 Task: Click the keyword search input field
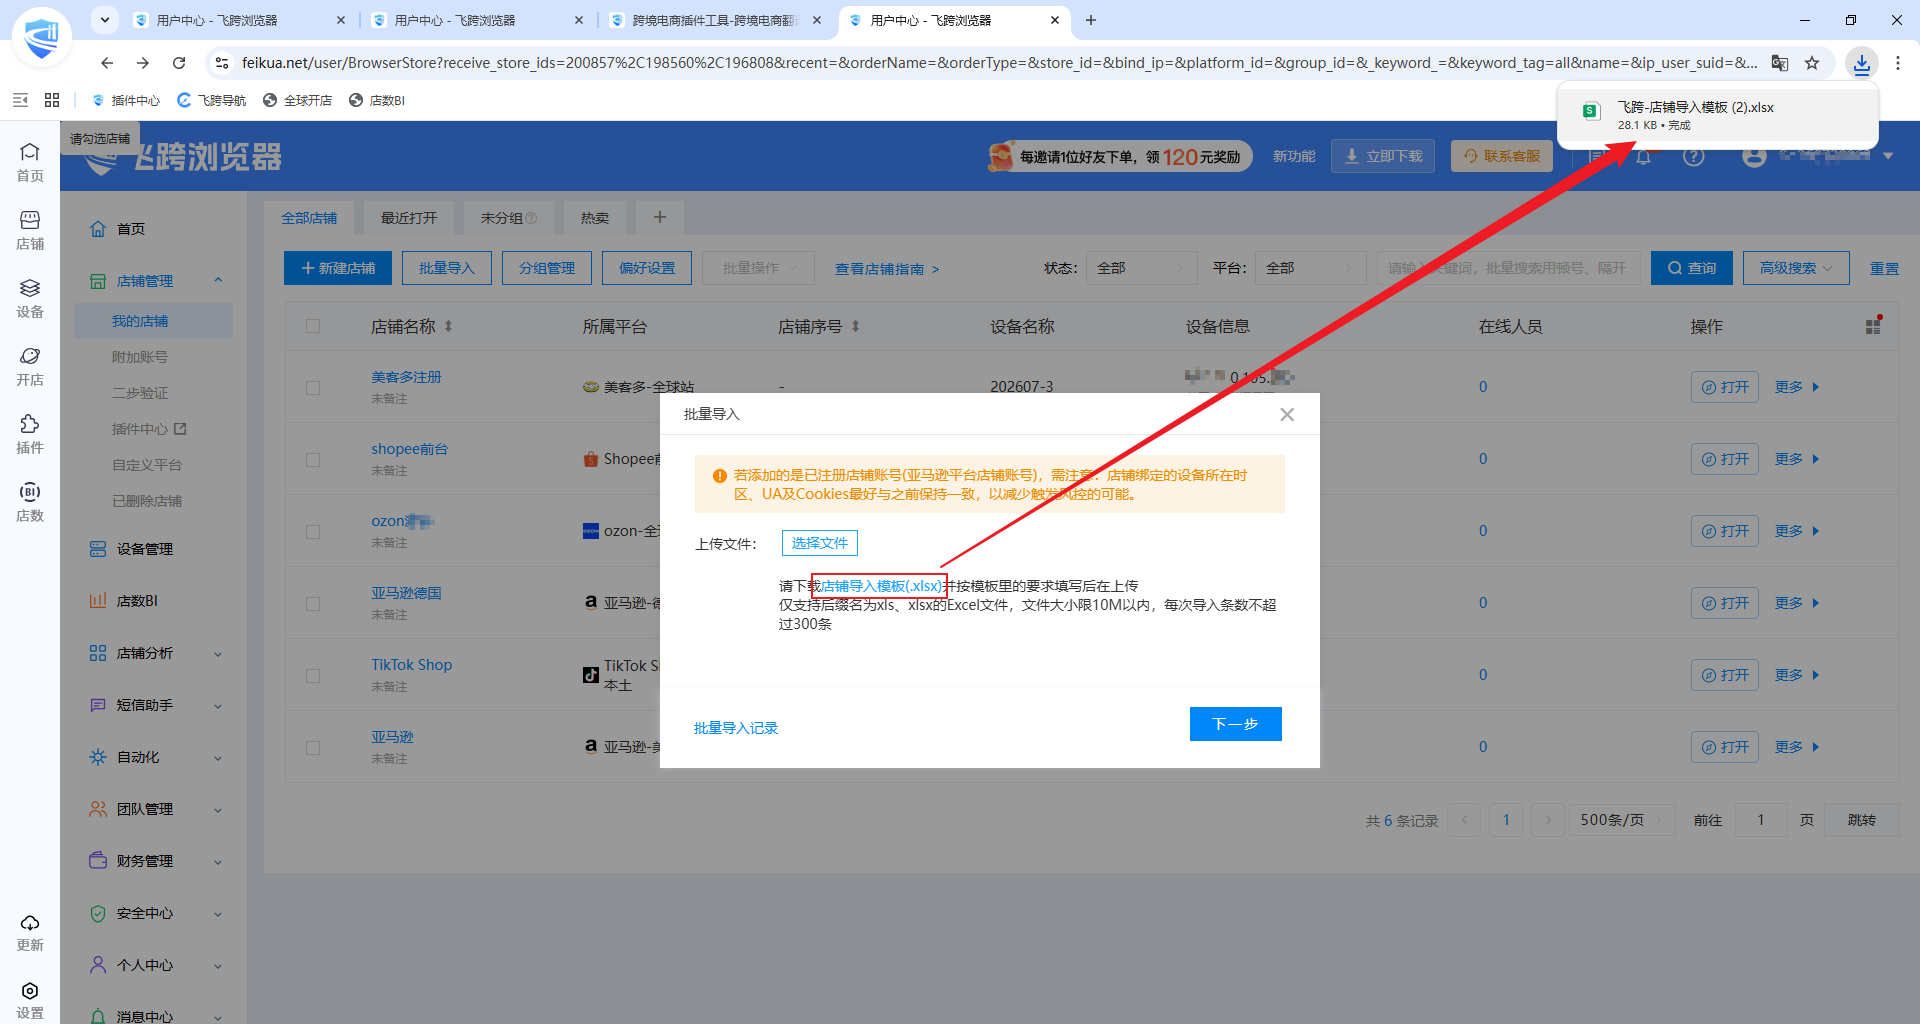tap(1508, 268)
